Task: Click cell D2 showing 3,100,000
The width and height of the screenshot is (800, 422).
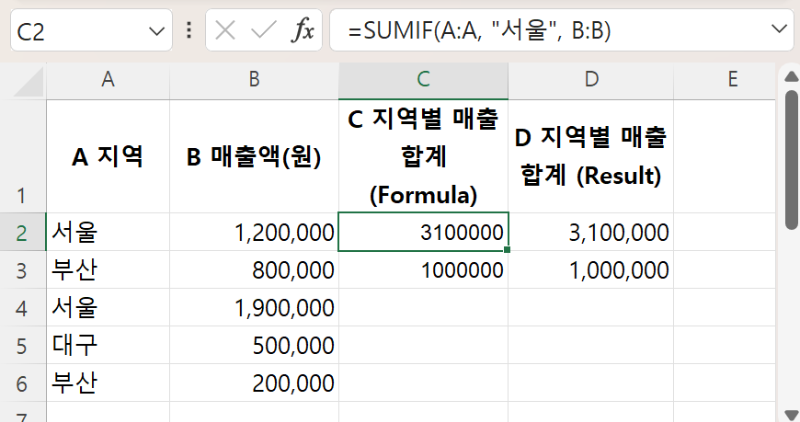Action: 591,232
